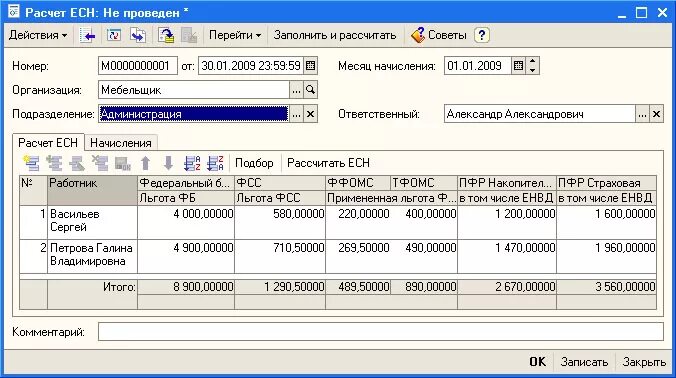Viewport: 676px width, 378px height.
Task: Open Советы assistant
Action: (439, 35)
